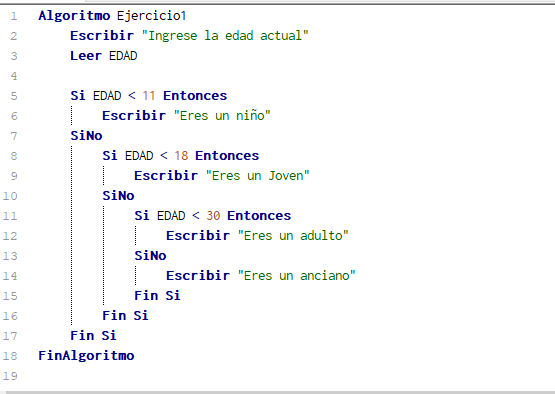Click the "Eres un adulto" string
Screen dimensions: 555x394
pos(293,236)
